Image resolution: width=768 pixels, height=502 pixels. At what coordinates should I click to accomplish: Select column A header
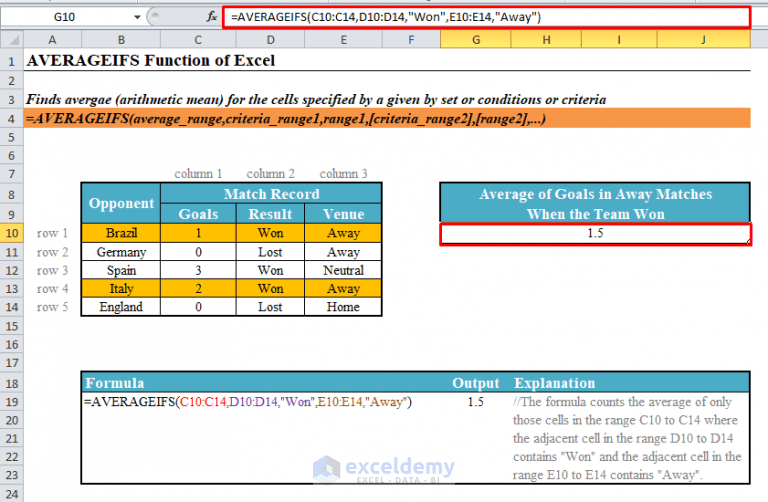(52, 40)
